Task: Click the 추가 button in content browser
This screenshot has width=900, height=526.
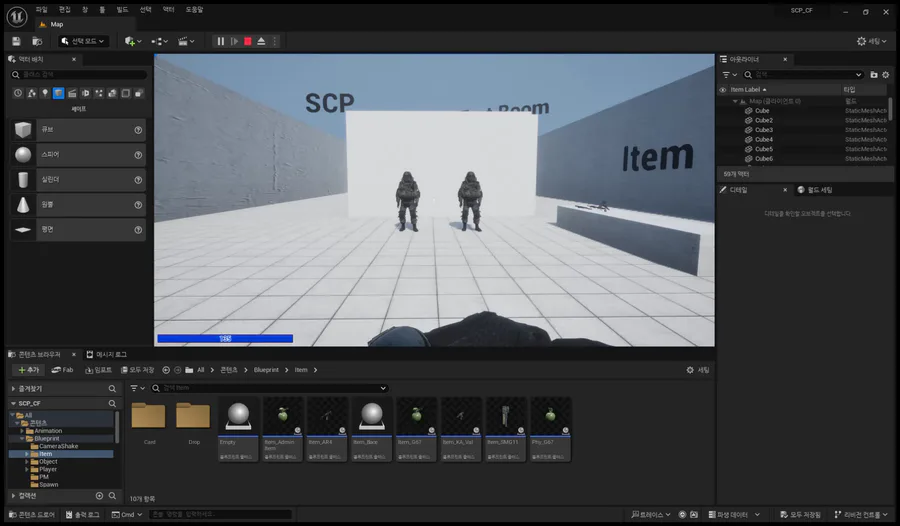Action: click(x=28, y=370)
